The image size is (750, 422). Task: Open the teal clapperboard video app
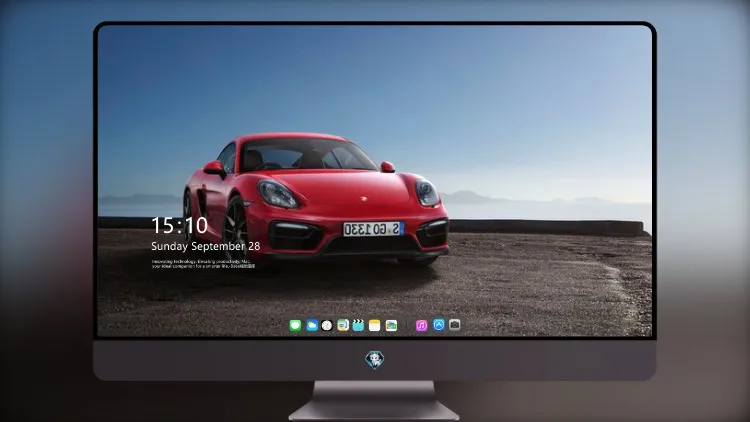click(x=358, y=326)
